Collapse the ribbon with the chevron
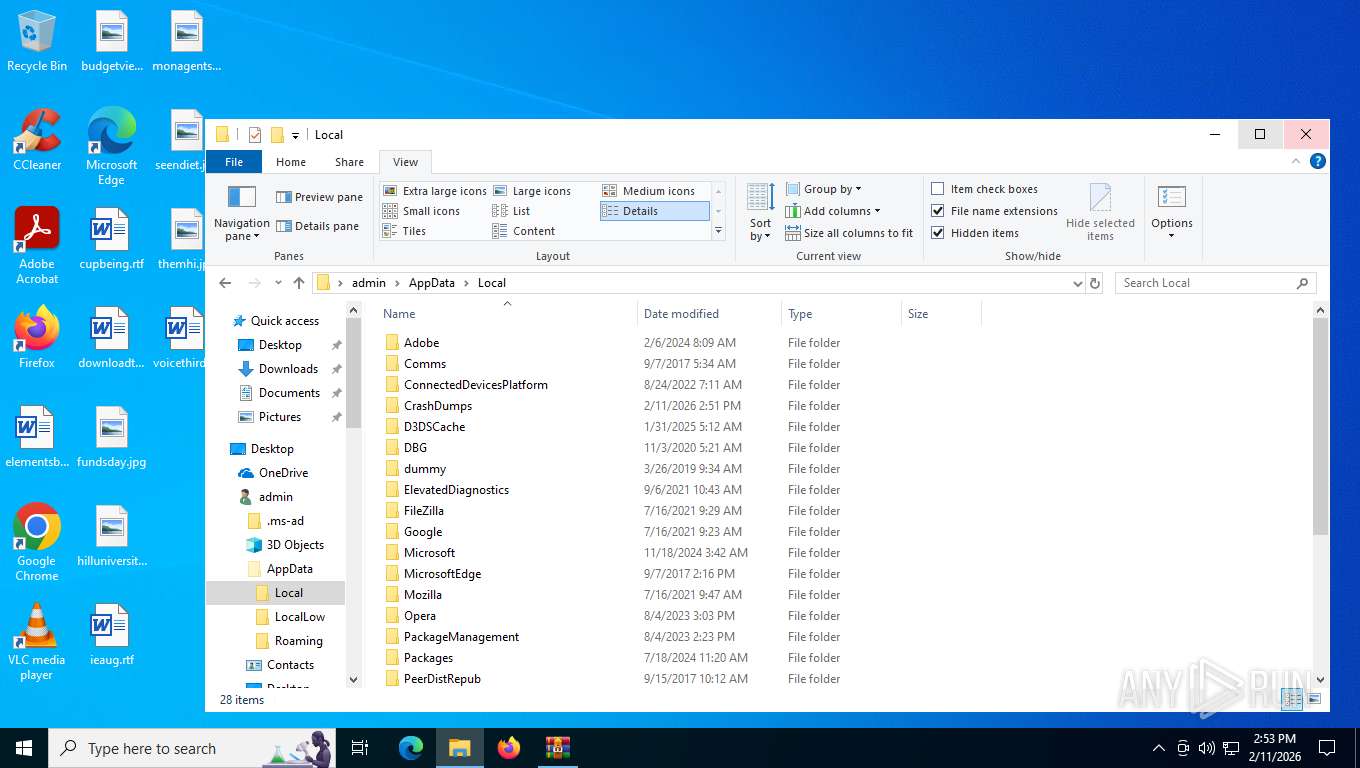The height and width of the screenshot is (768, 1360). click(1296, 161)
